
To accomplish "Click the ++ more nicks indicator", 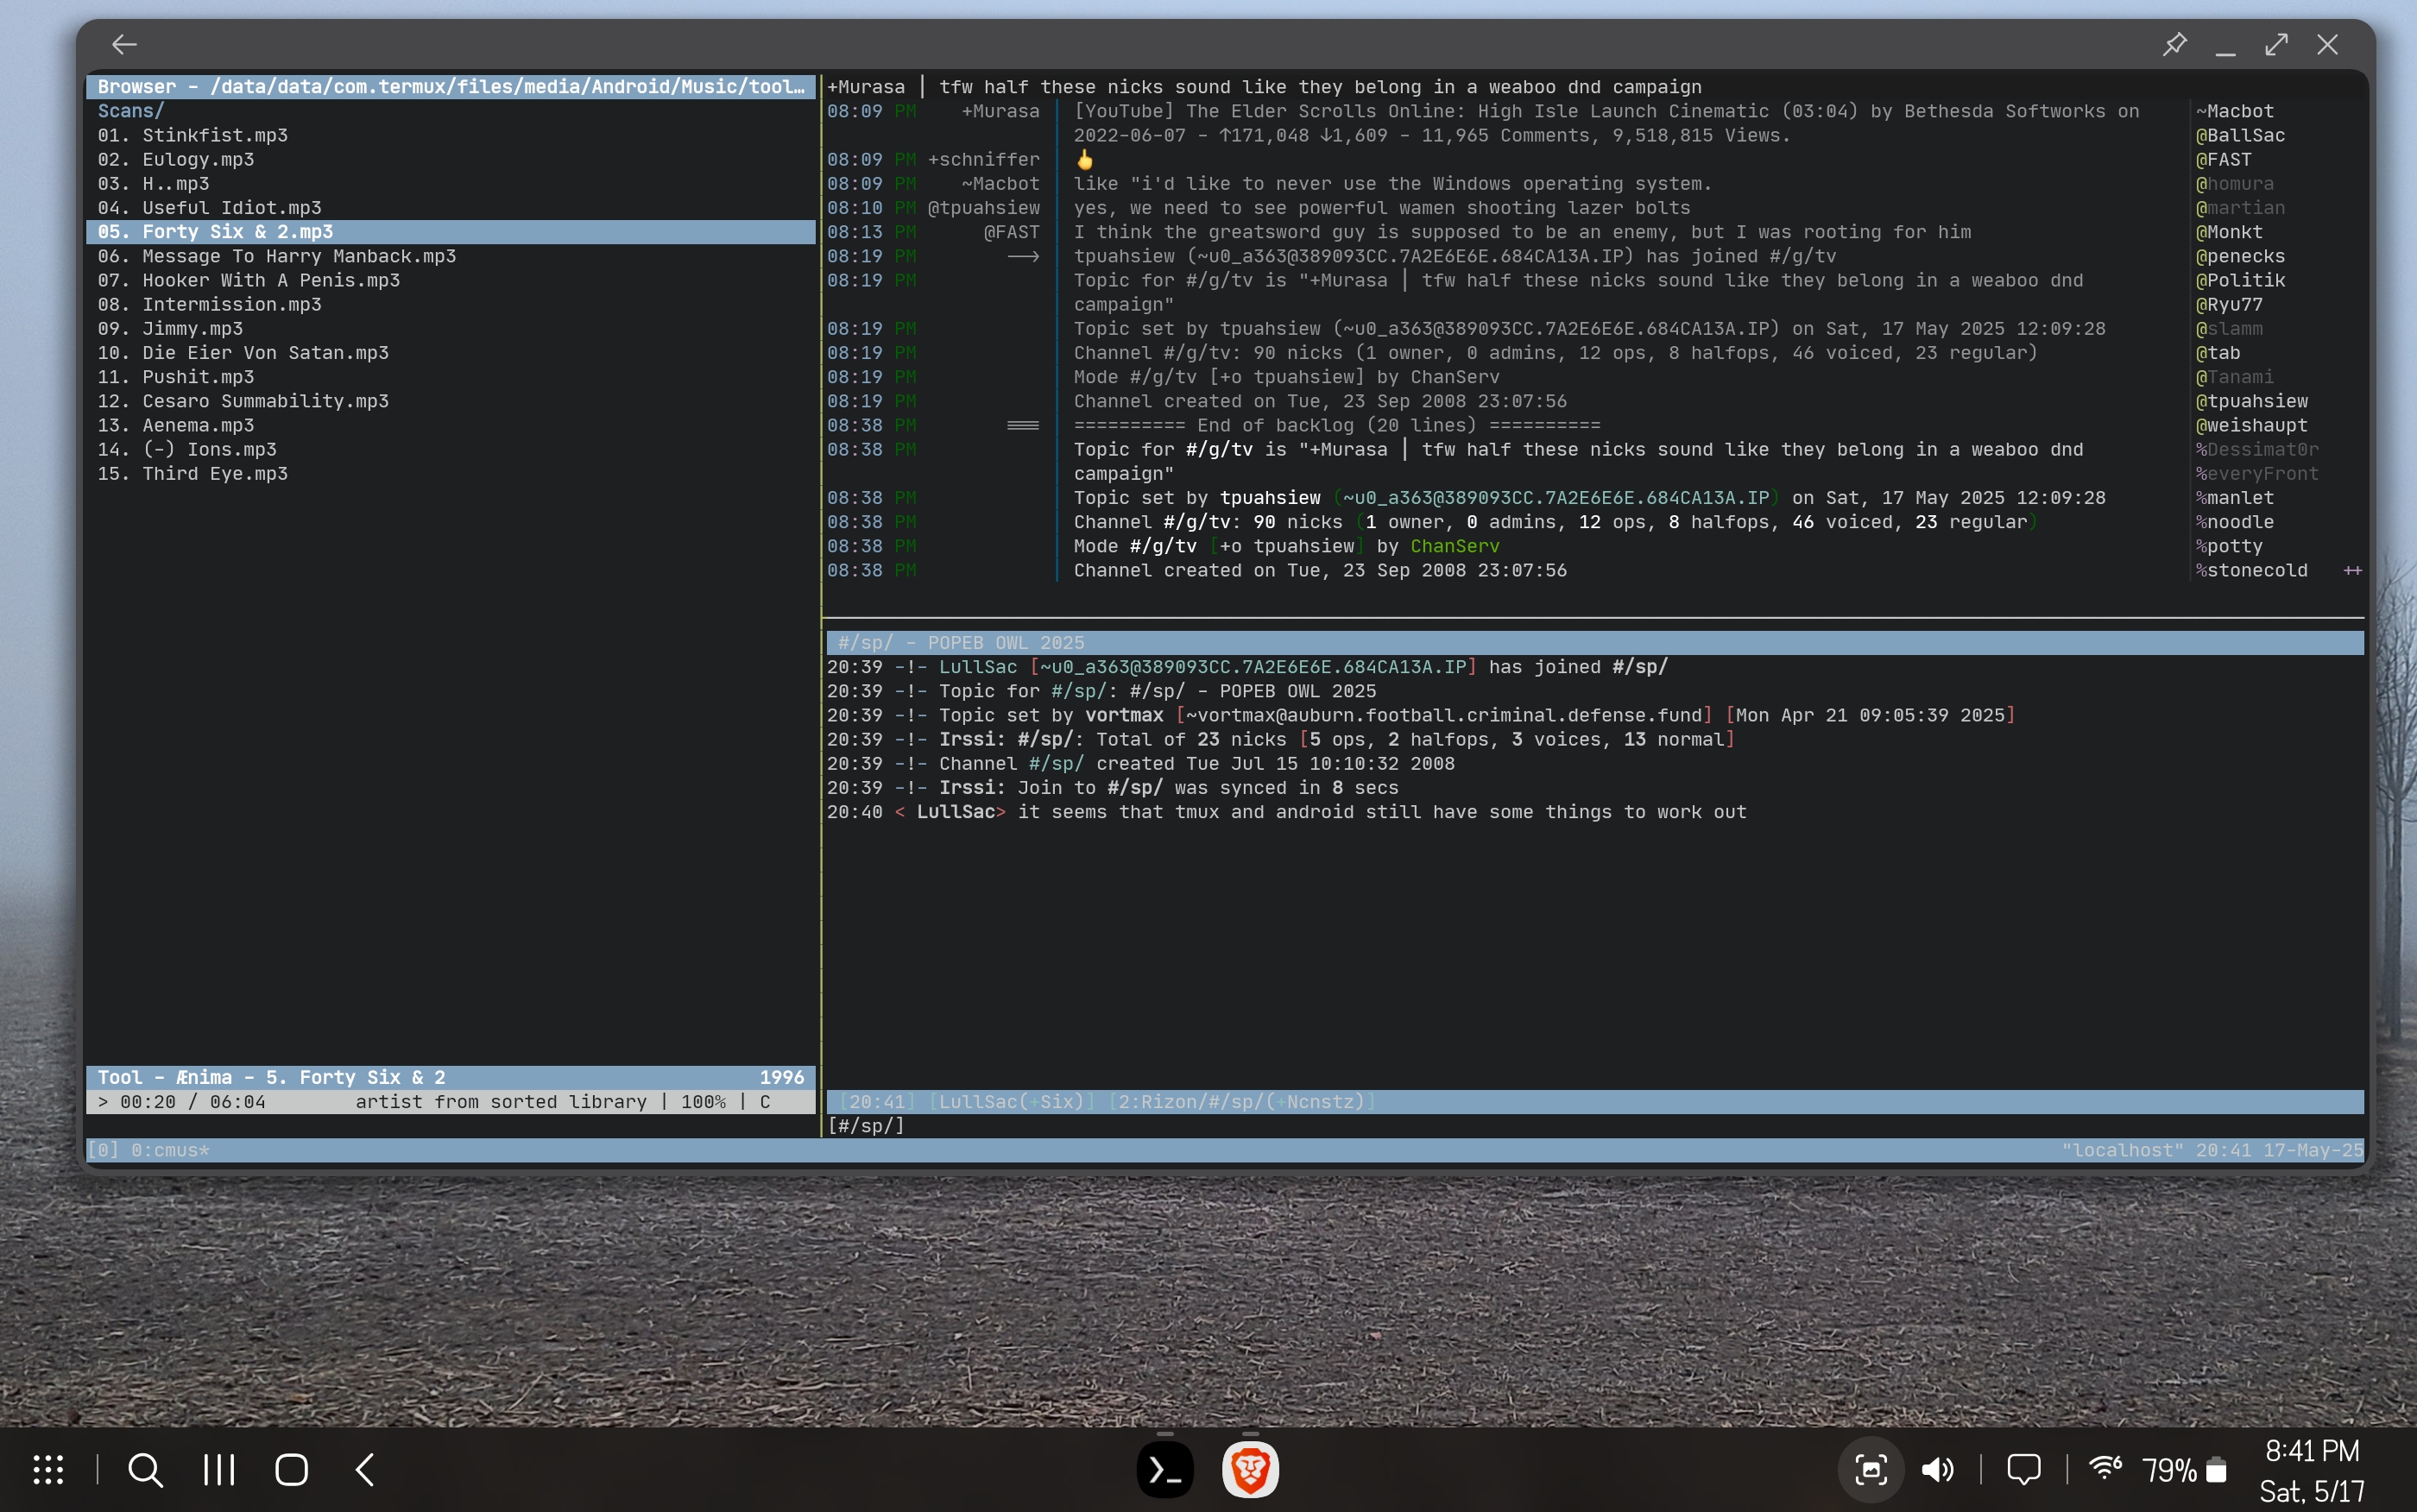I will (x=2352, y=570).
